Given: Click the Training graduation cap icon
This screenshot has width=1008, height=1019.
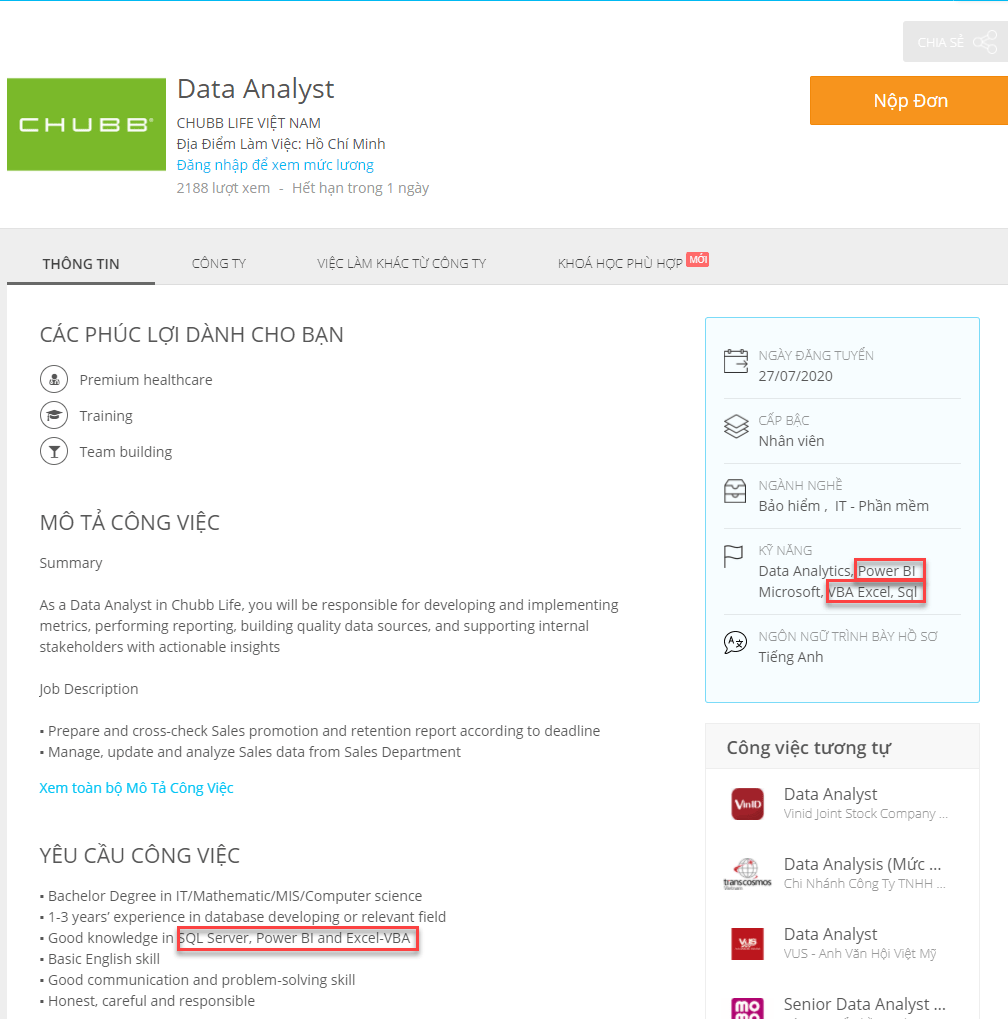Looking at the screenshot, I should (53, 416).
